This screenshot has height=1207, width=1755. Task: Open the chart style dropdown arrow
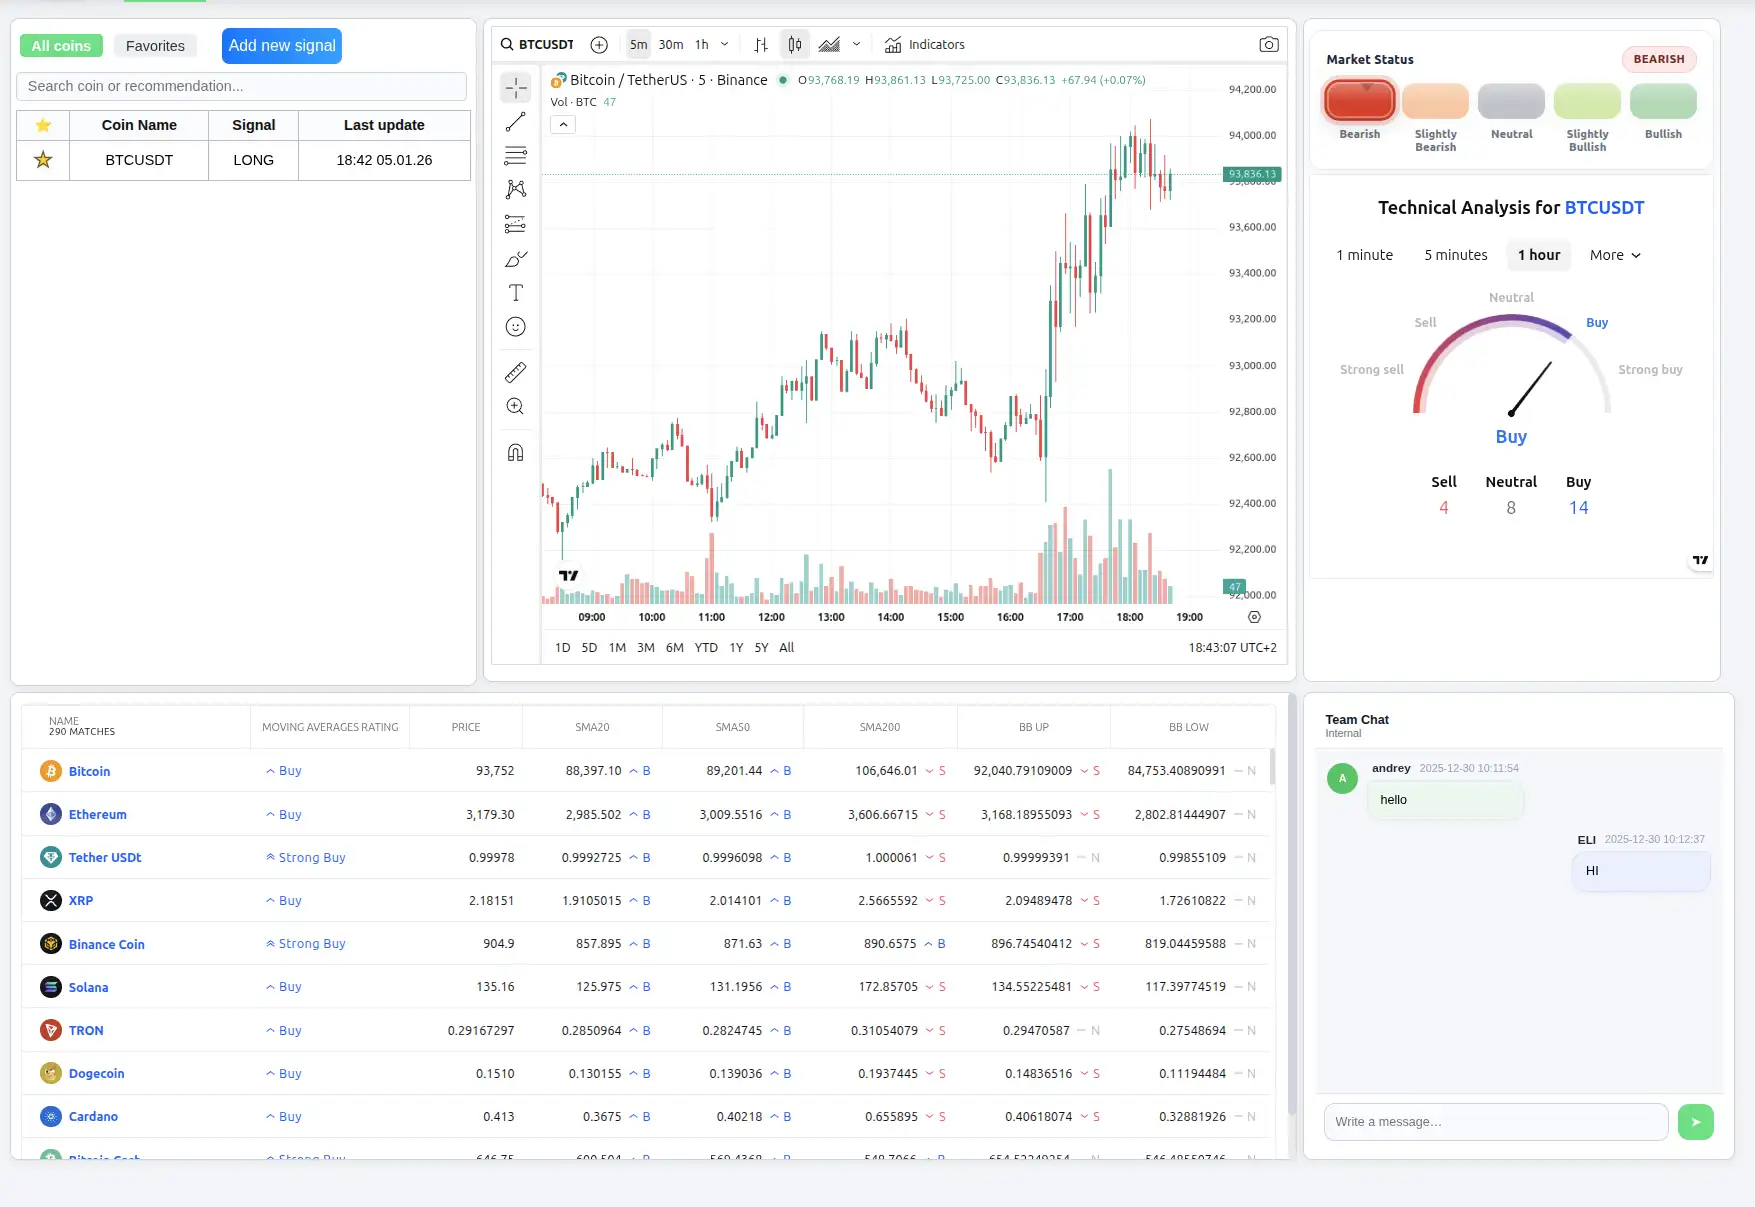(856, 44)
